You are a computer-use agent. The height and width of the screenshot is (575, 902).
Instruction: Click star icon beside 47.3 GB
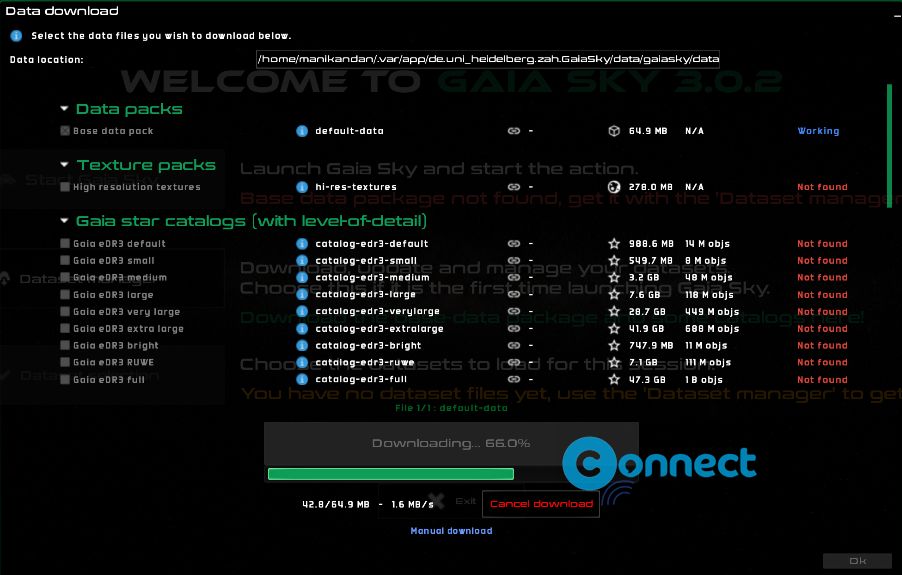614,380
